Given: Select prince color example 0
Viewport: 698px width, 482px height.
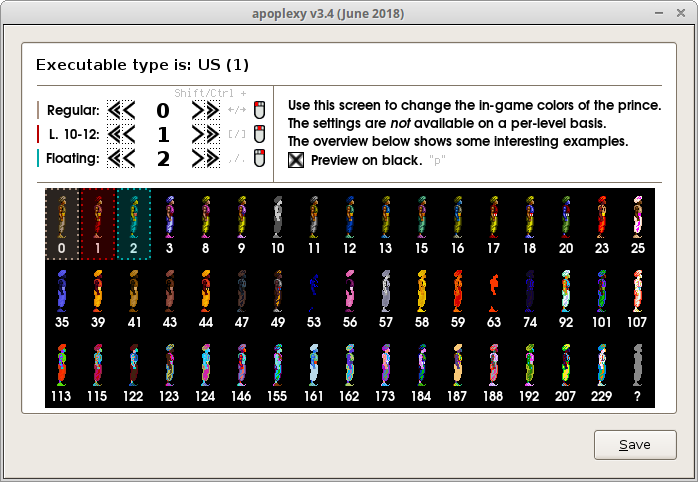Looking at the screenshot, I should tap(62, 224).
